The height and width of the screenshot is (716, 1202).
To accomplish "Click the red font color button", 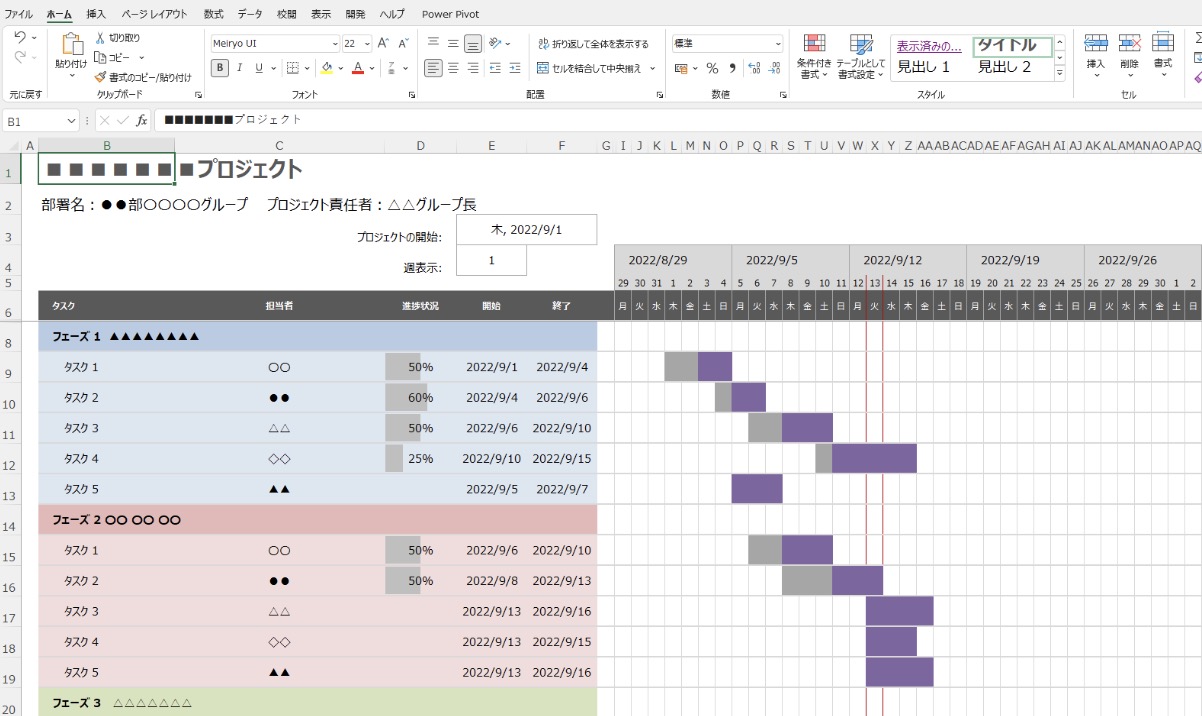I will (358, 68).
